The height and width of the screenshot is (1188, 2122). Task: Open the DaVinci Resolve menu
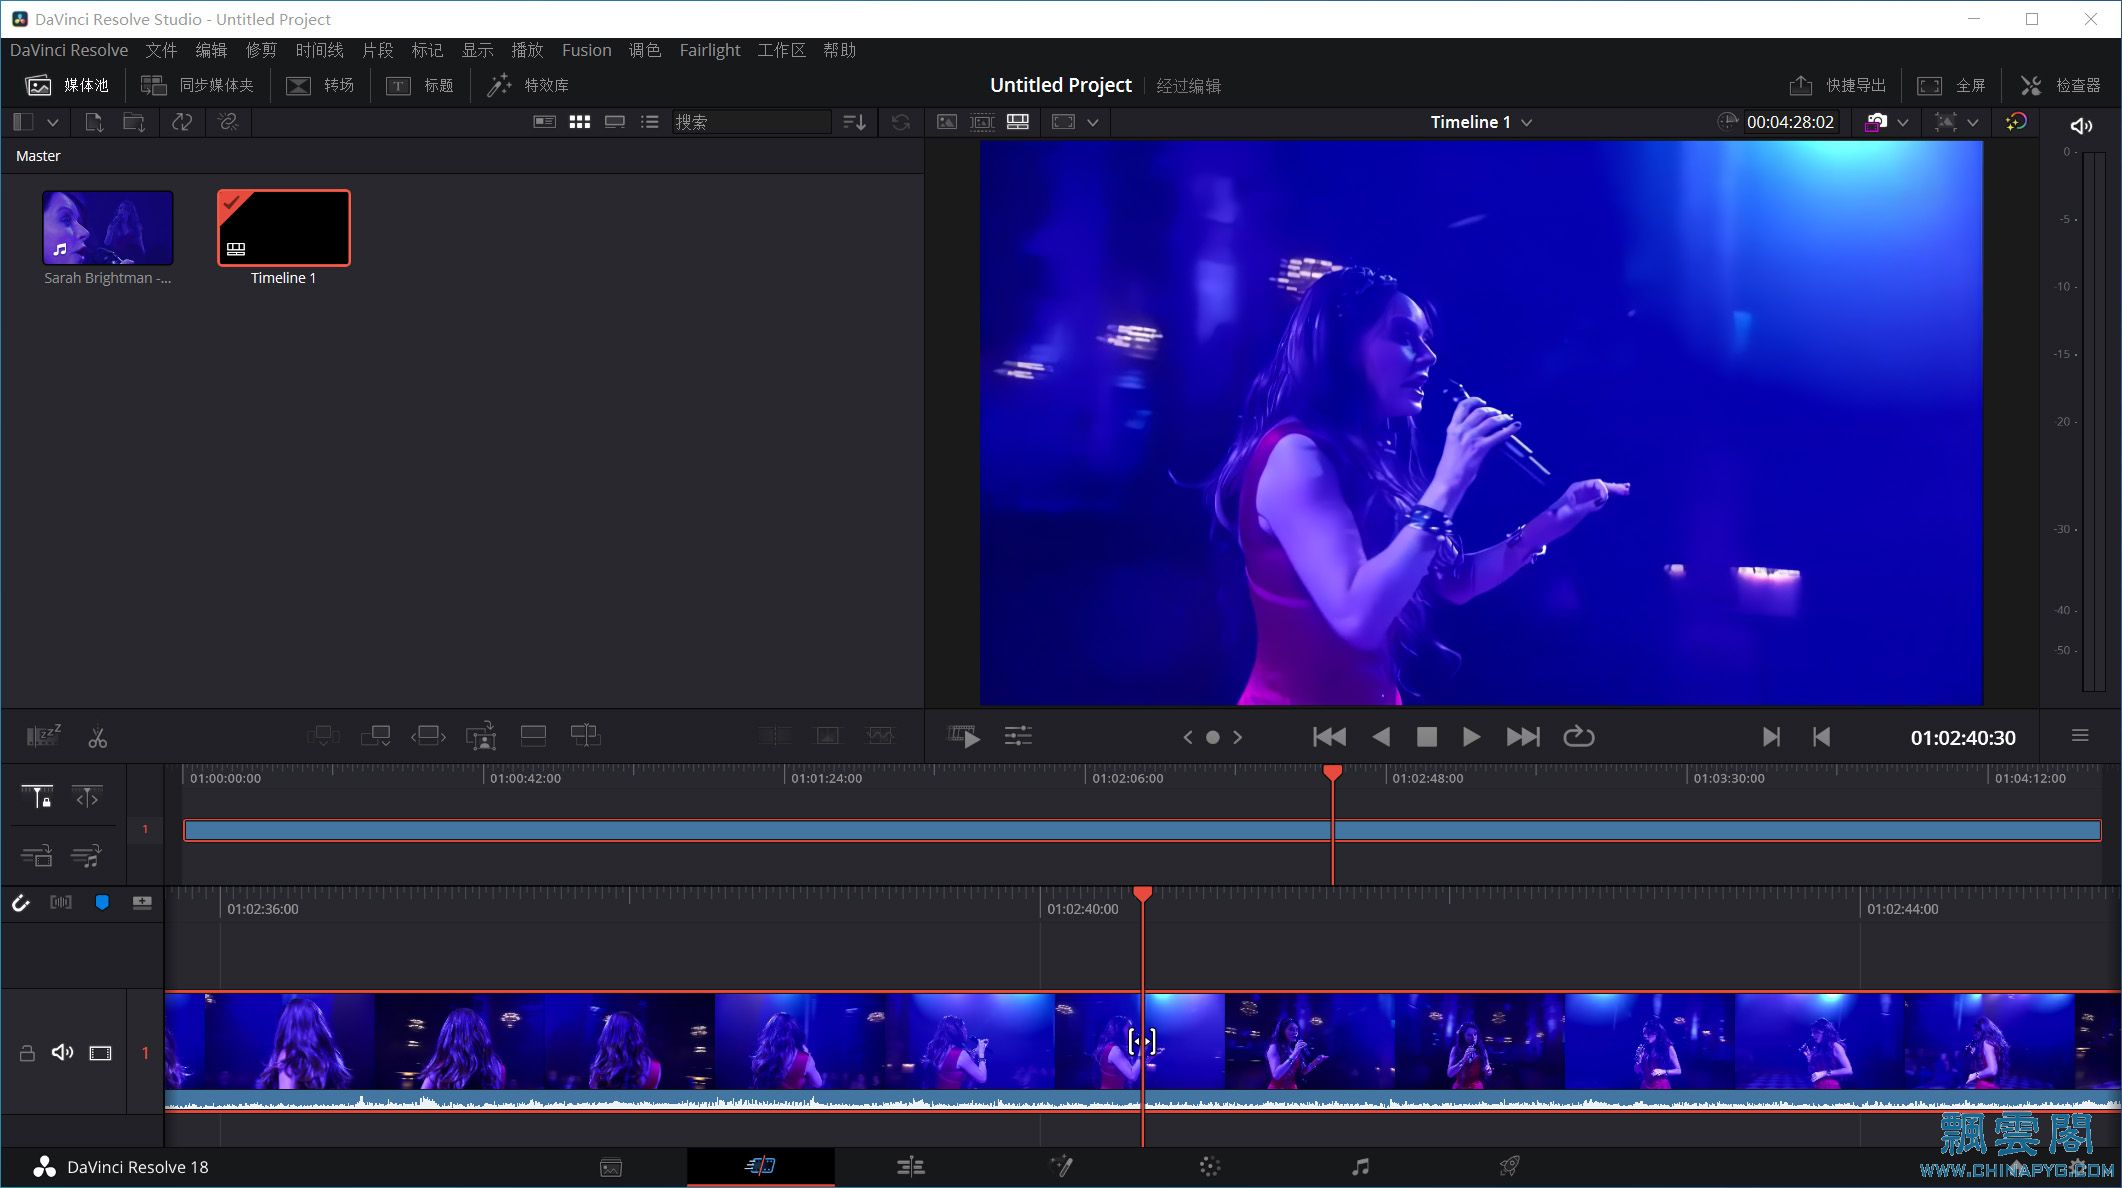(x=69, y=50)
